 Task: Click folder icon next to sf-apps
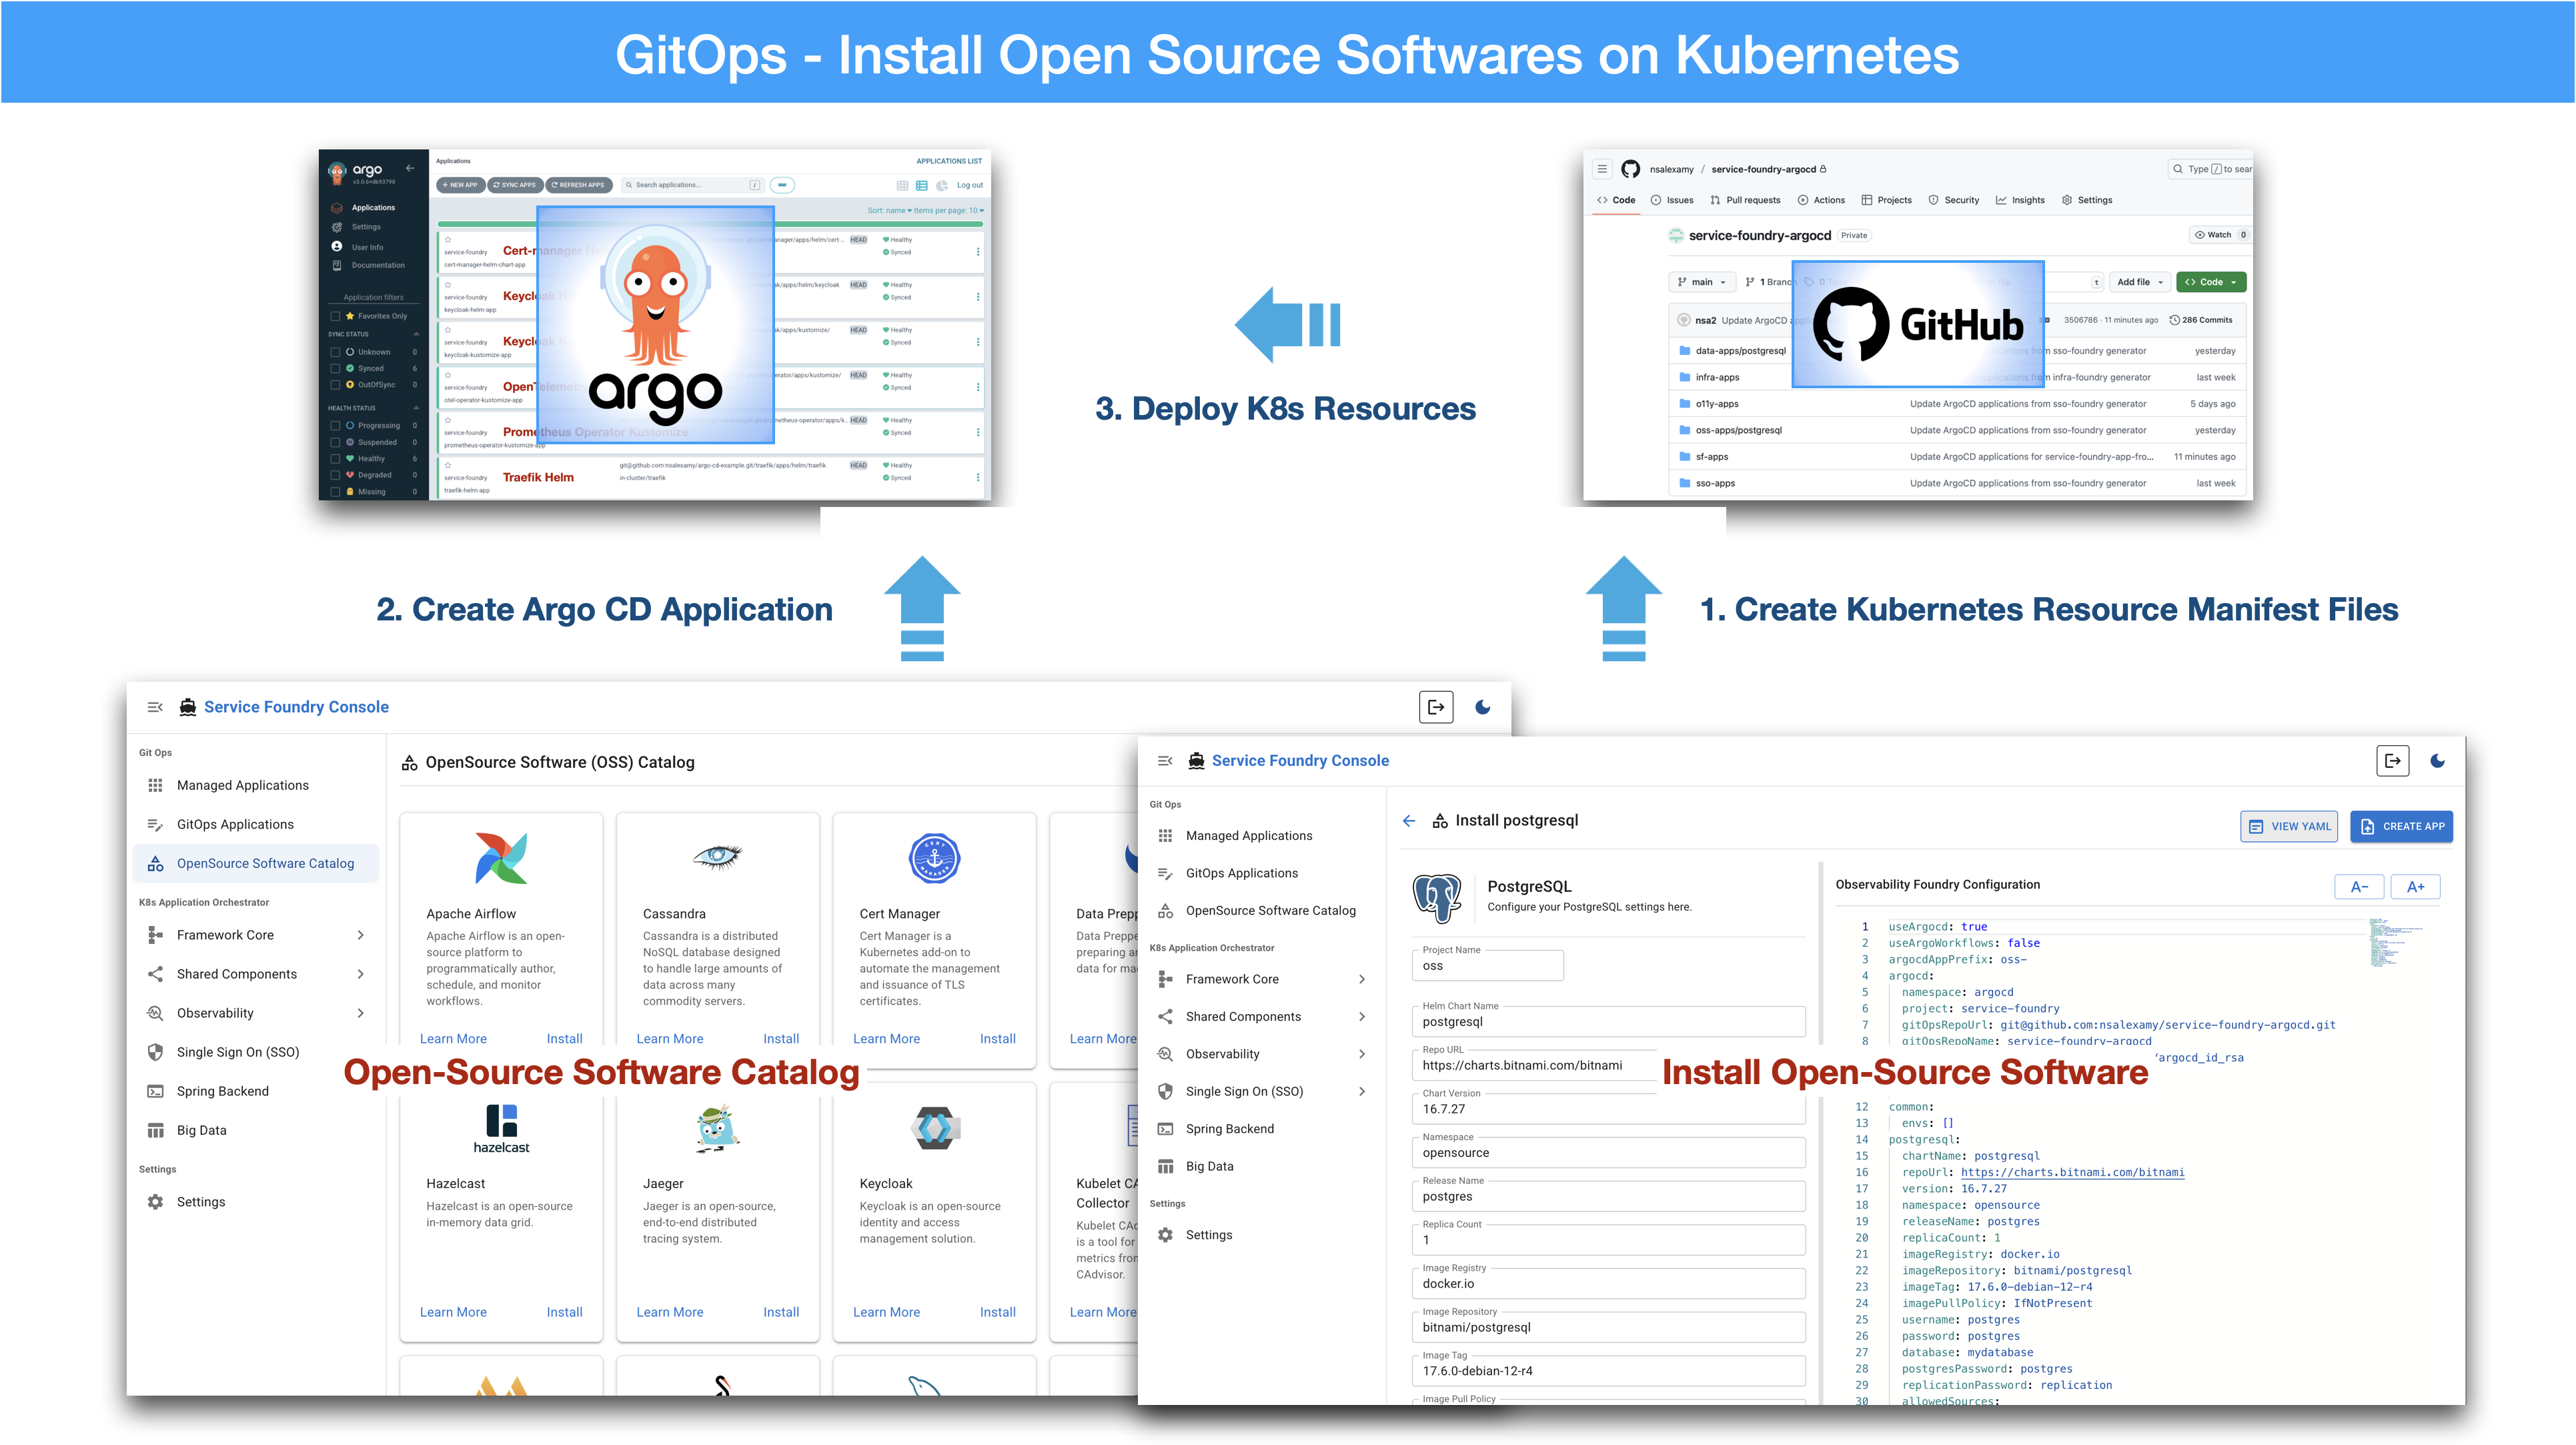(x=1684, y=456)
